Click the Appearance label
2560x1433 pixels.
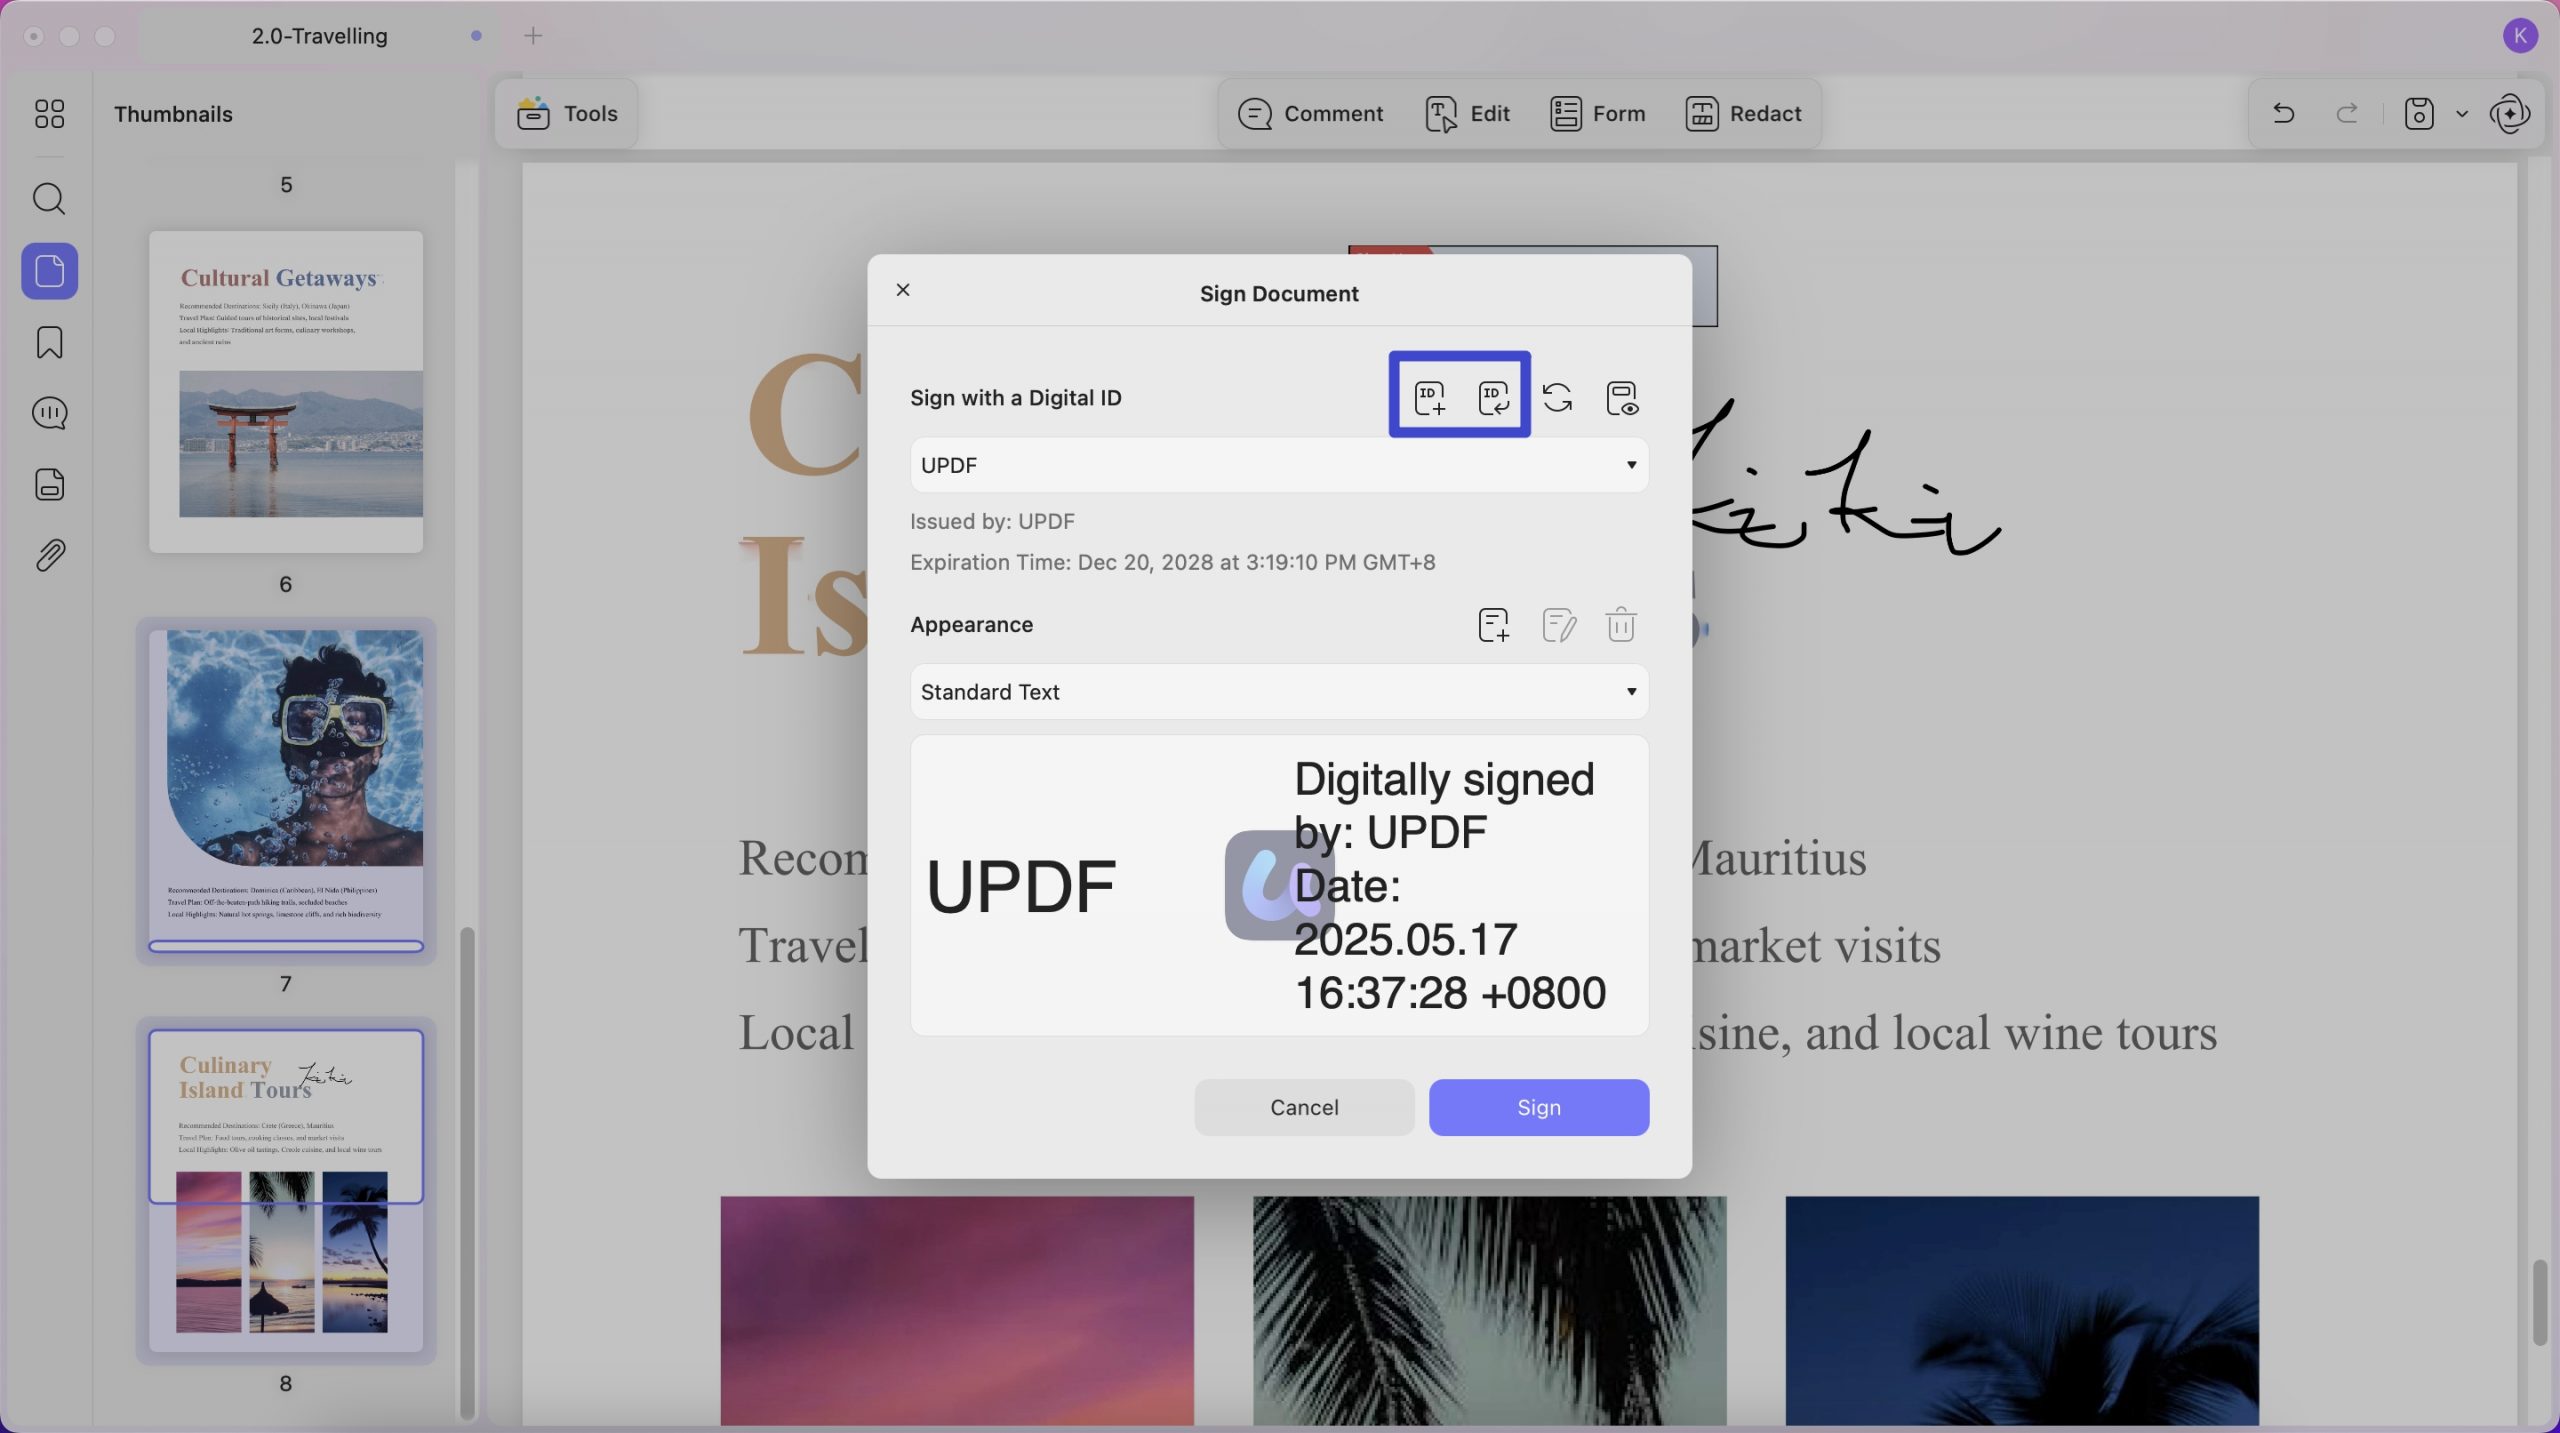coord(971,625)
